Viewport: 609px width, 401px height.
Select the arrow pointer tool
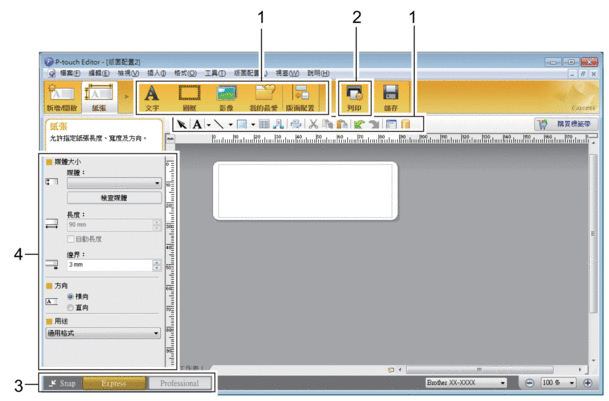181,124
